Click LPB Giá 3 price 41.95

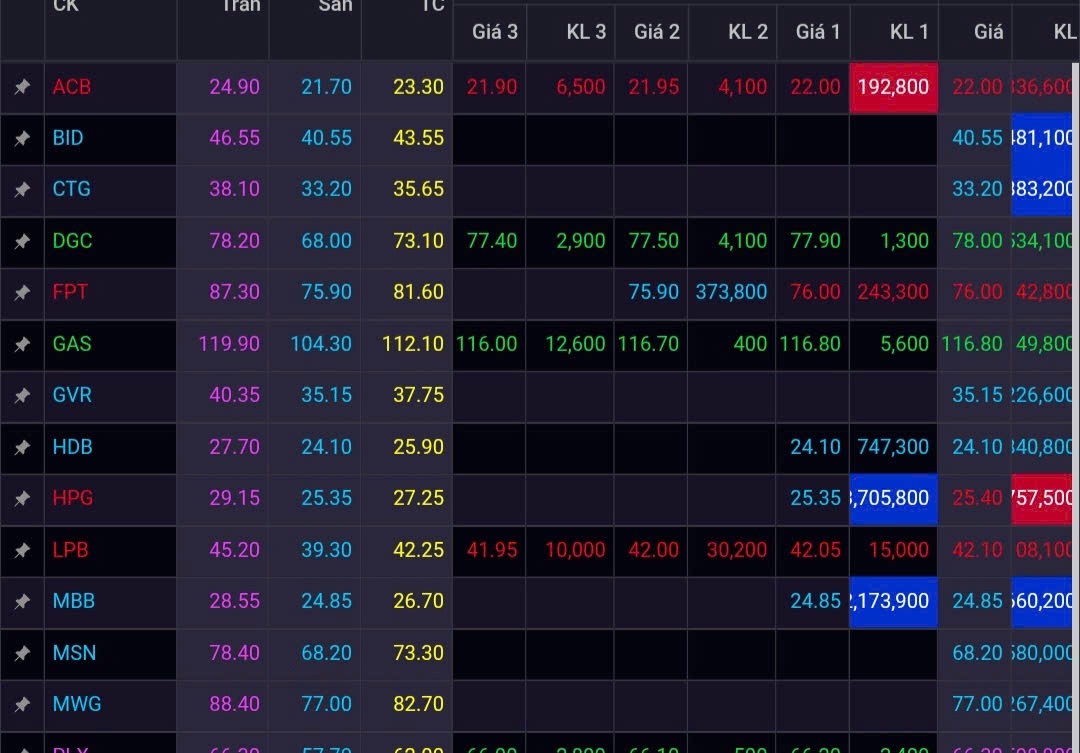pyautogui.click(x=492, y=550)
